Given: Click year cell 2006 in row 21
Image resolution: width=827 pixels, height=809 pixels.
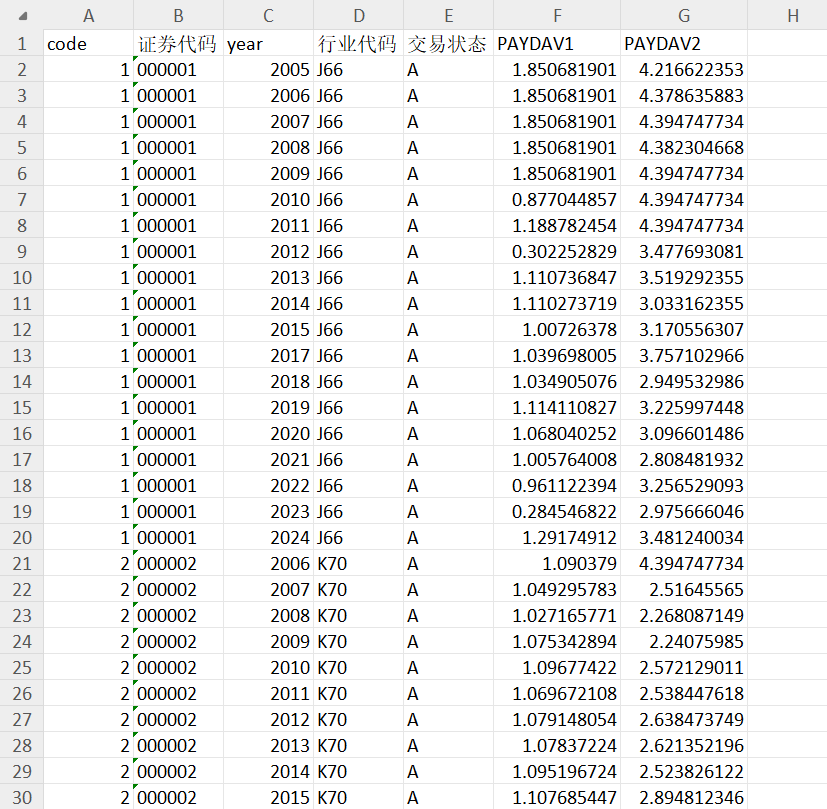Looking at the screenshot, I should tap(268, 563).
